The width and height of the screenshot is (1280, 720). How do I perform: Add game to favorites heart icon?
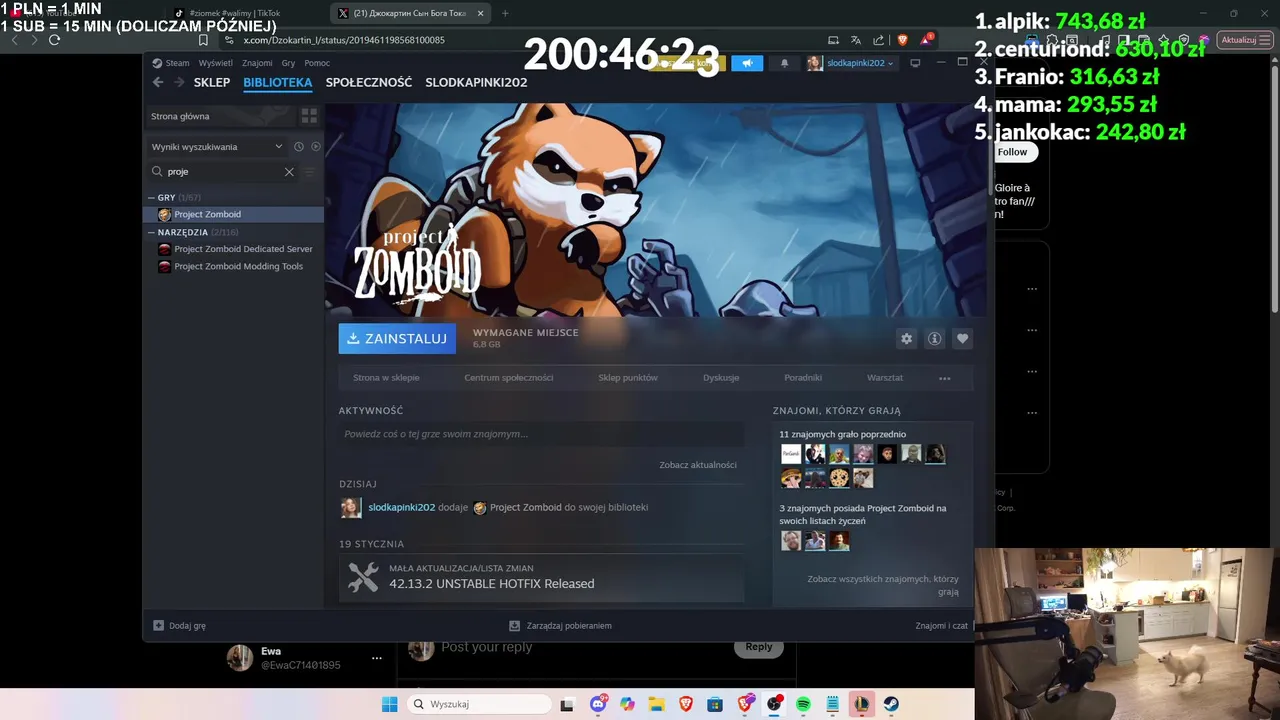(962, 339)
